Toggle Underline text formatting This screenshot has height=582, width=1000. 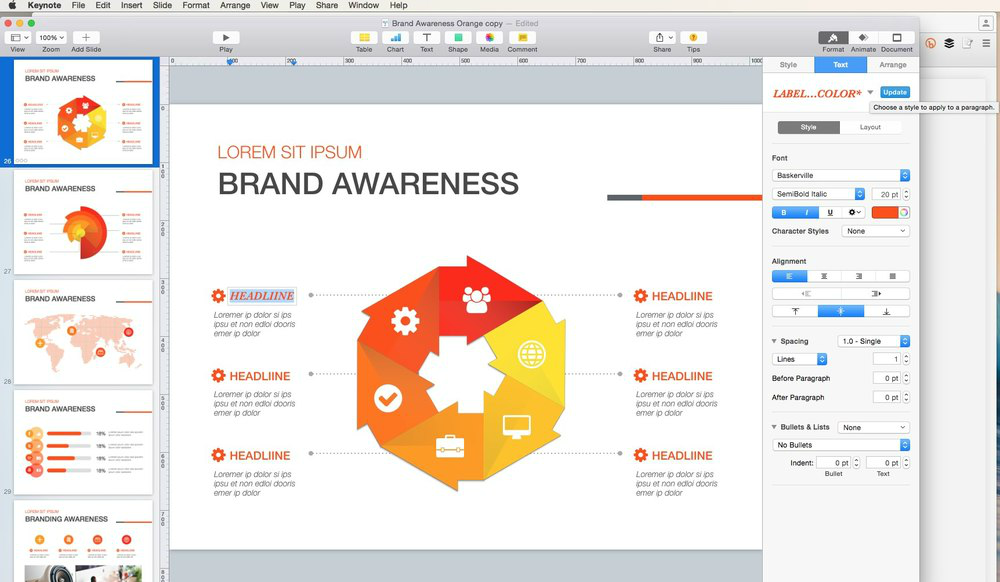(x=830, y=212)
